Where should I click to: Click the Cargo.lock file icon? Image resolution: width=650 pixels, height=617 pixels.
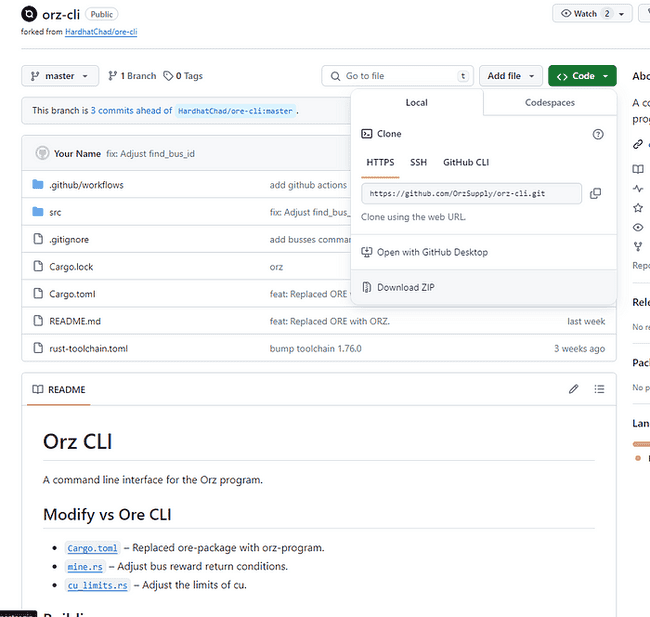(x=38, y=266)
